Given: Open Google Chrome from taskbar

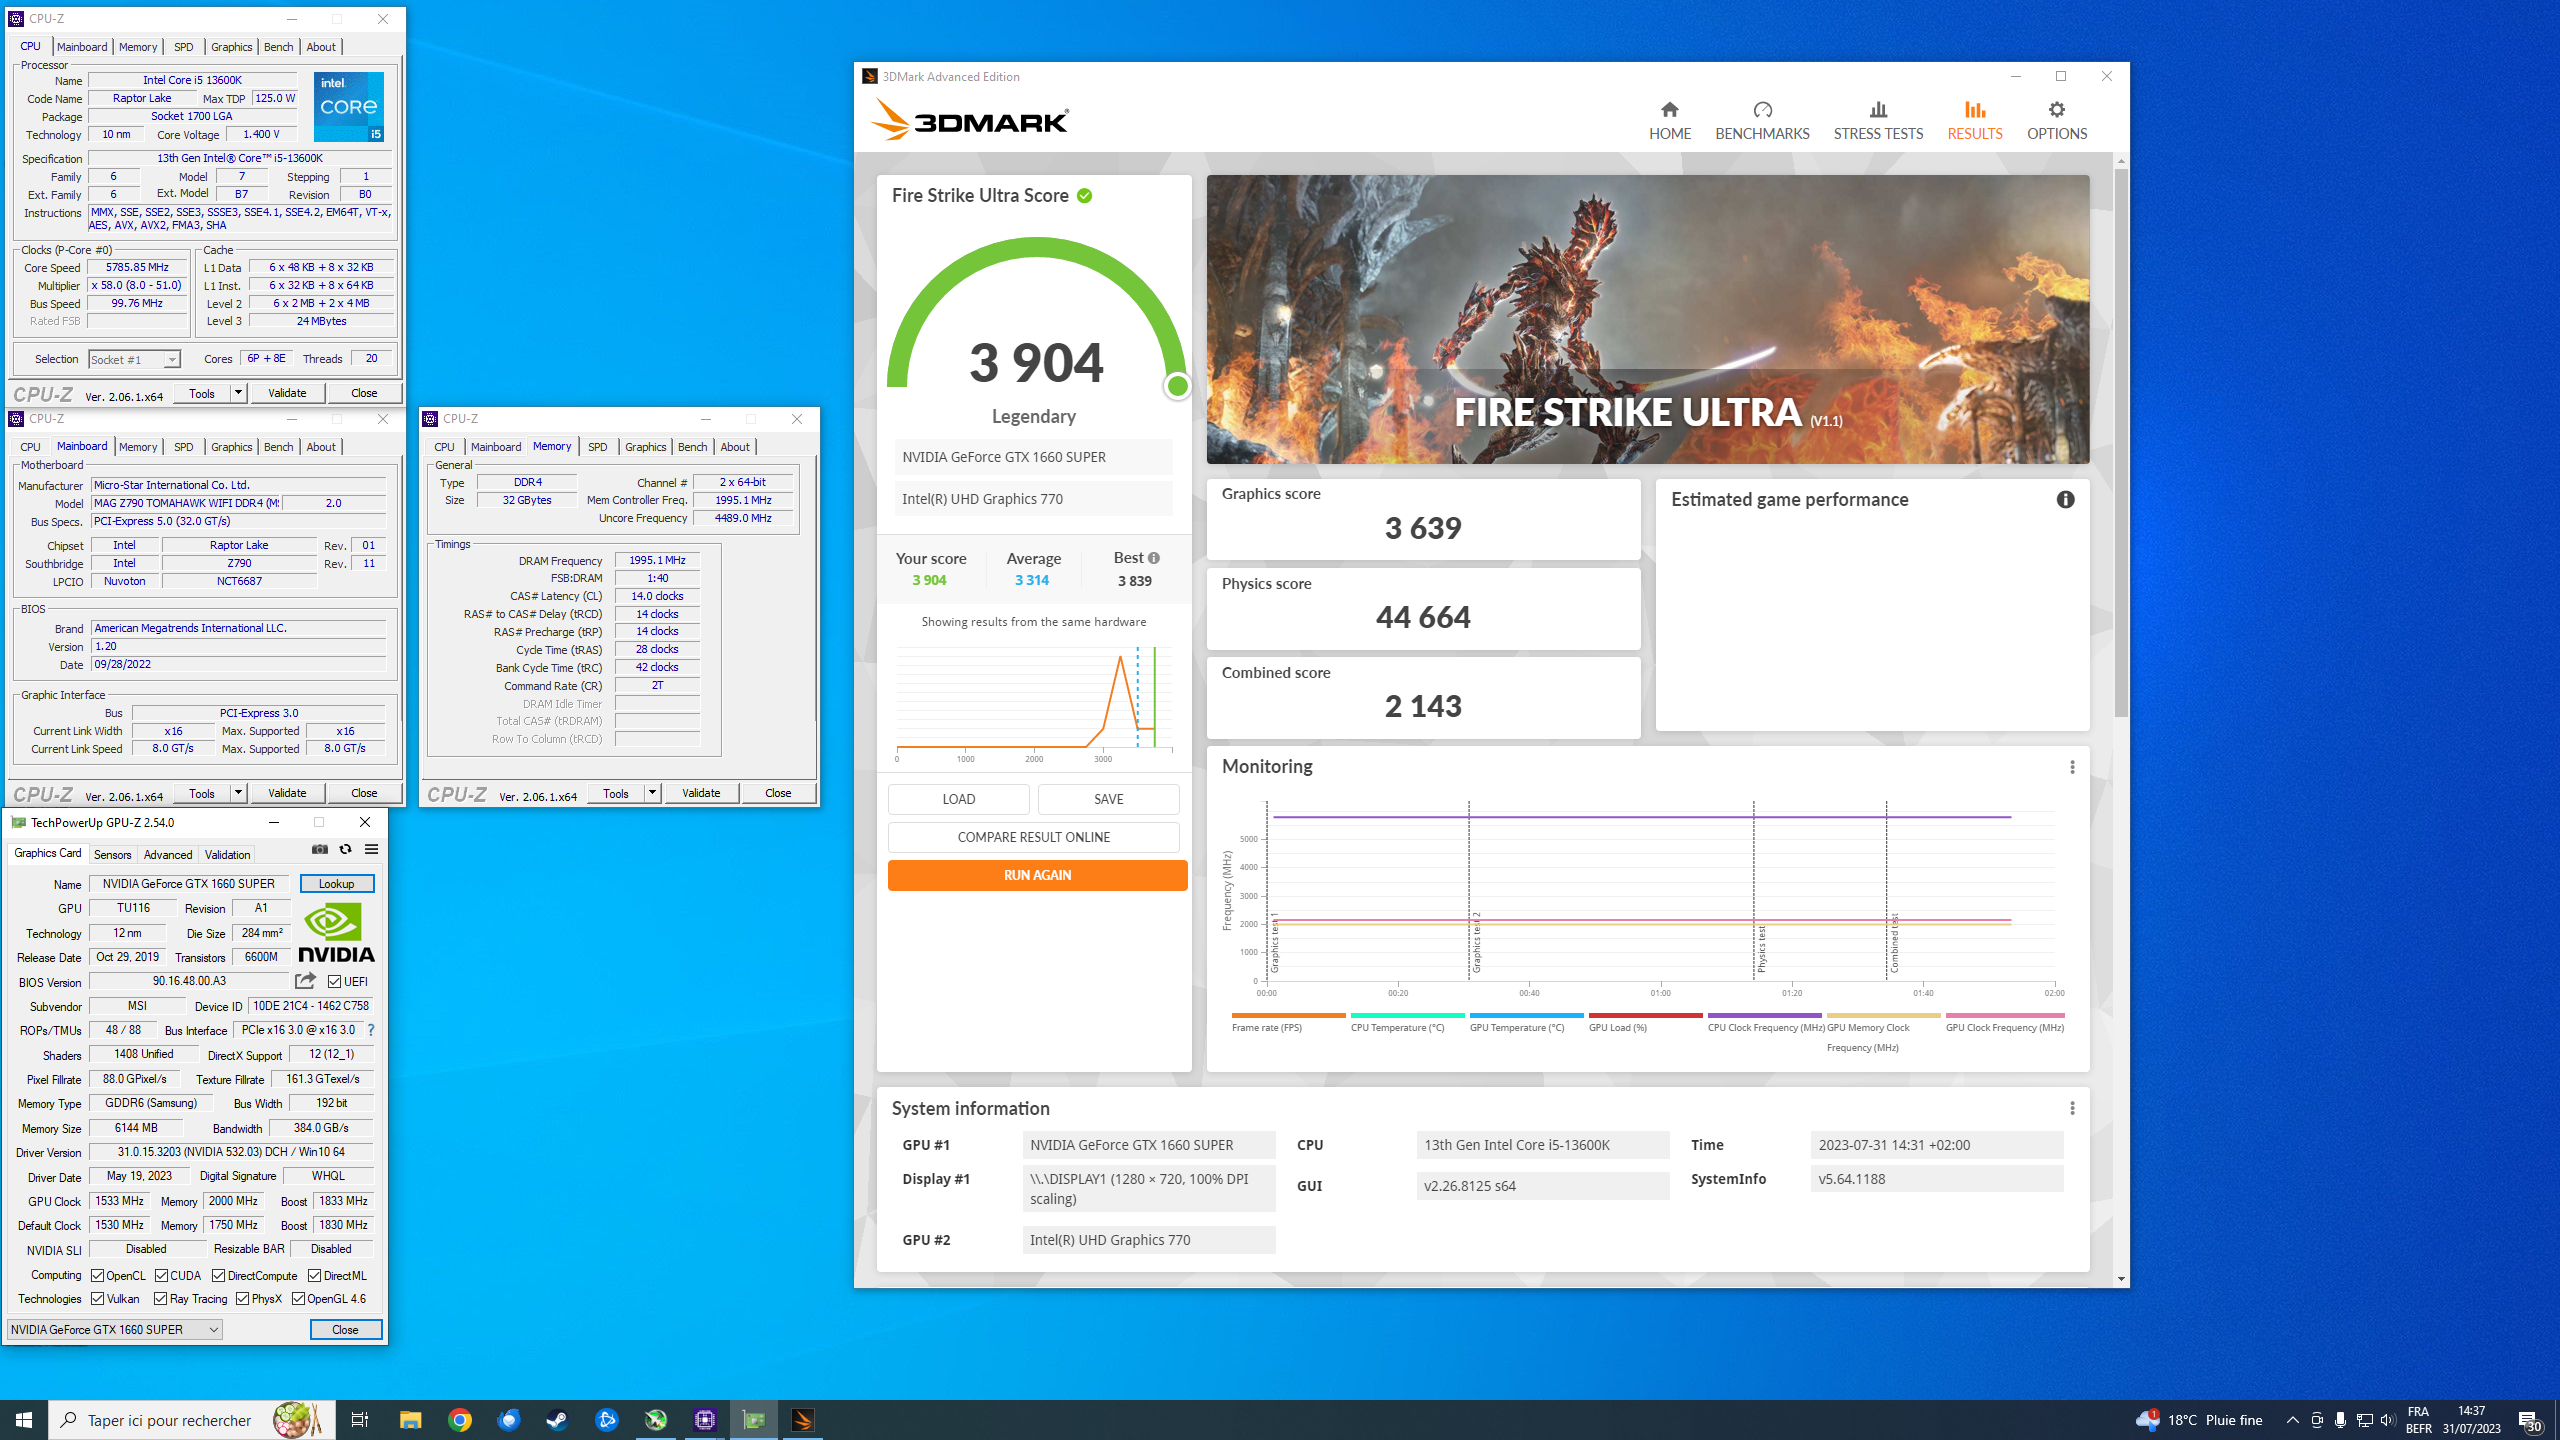Looking at the screenshot, I should click(460, 1420).
